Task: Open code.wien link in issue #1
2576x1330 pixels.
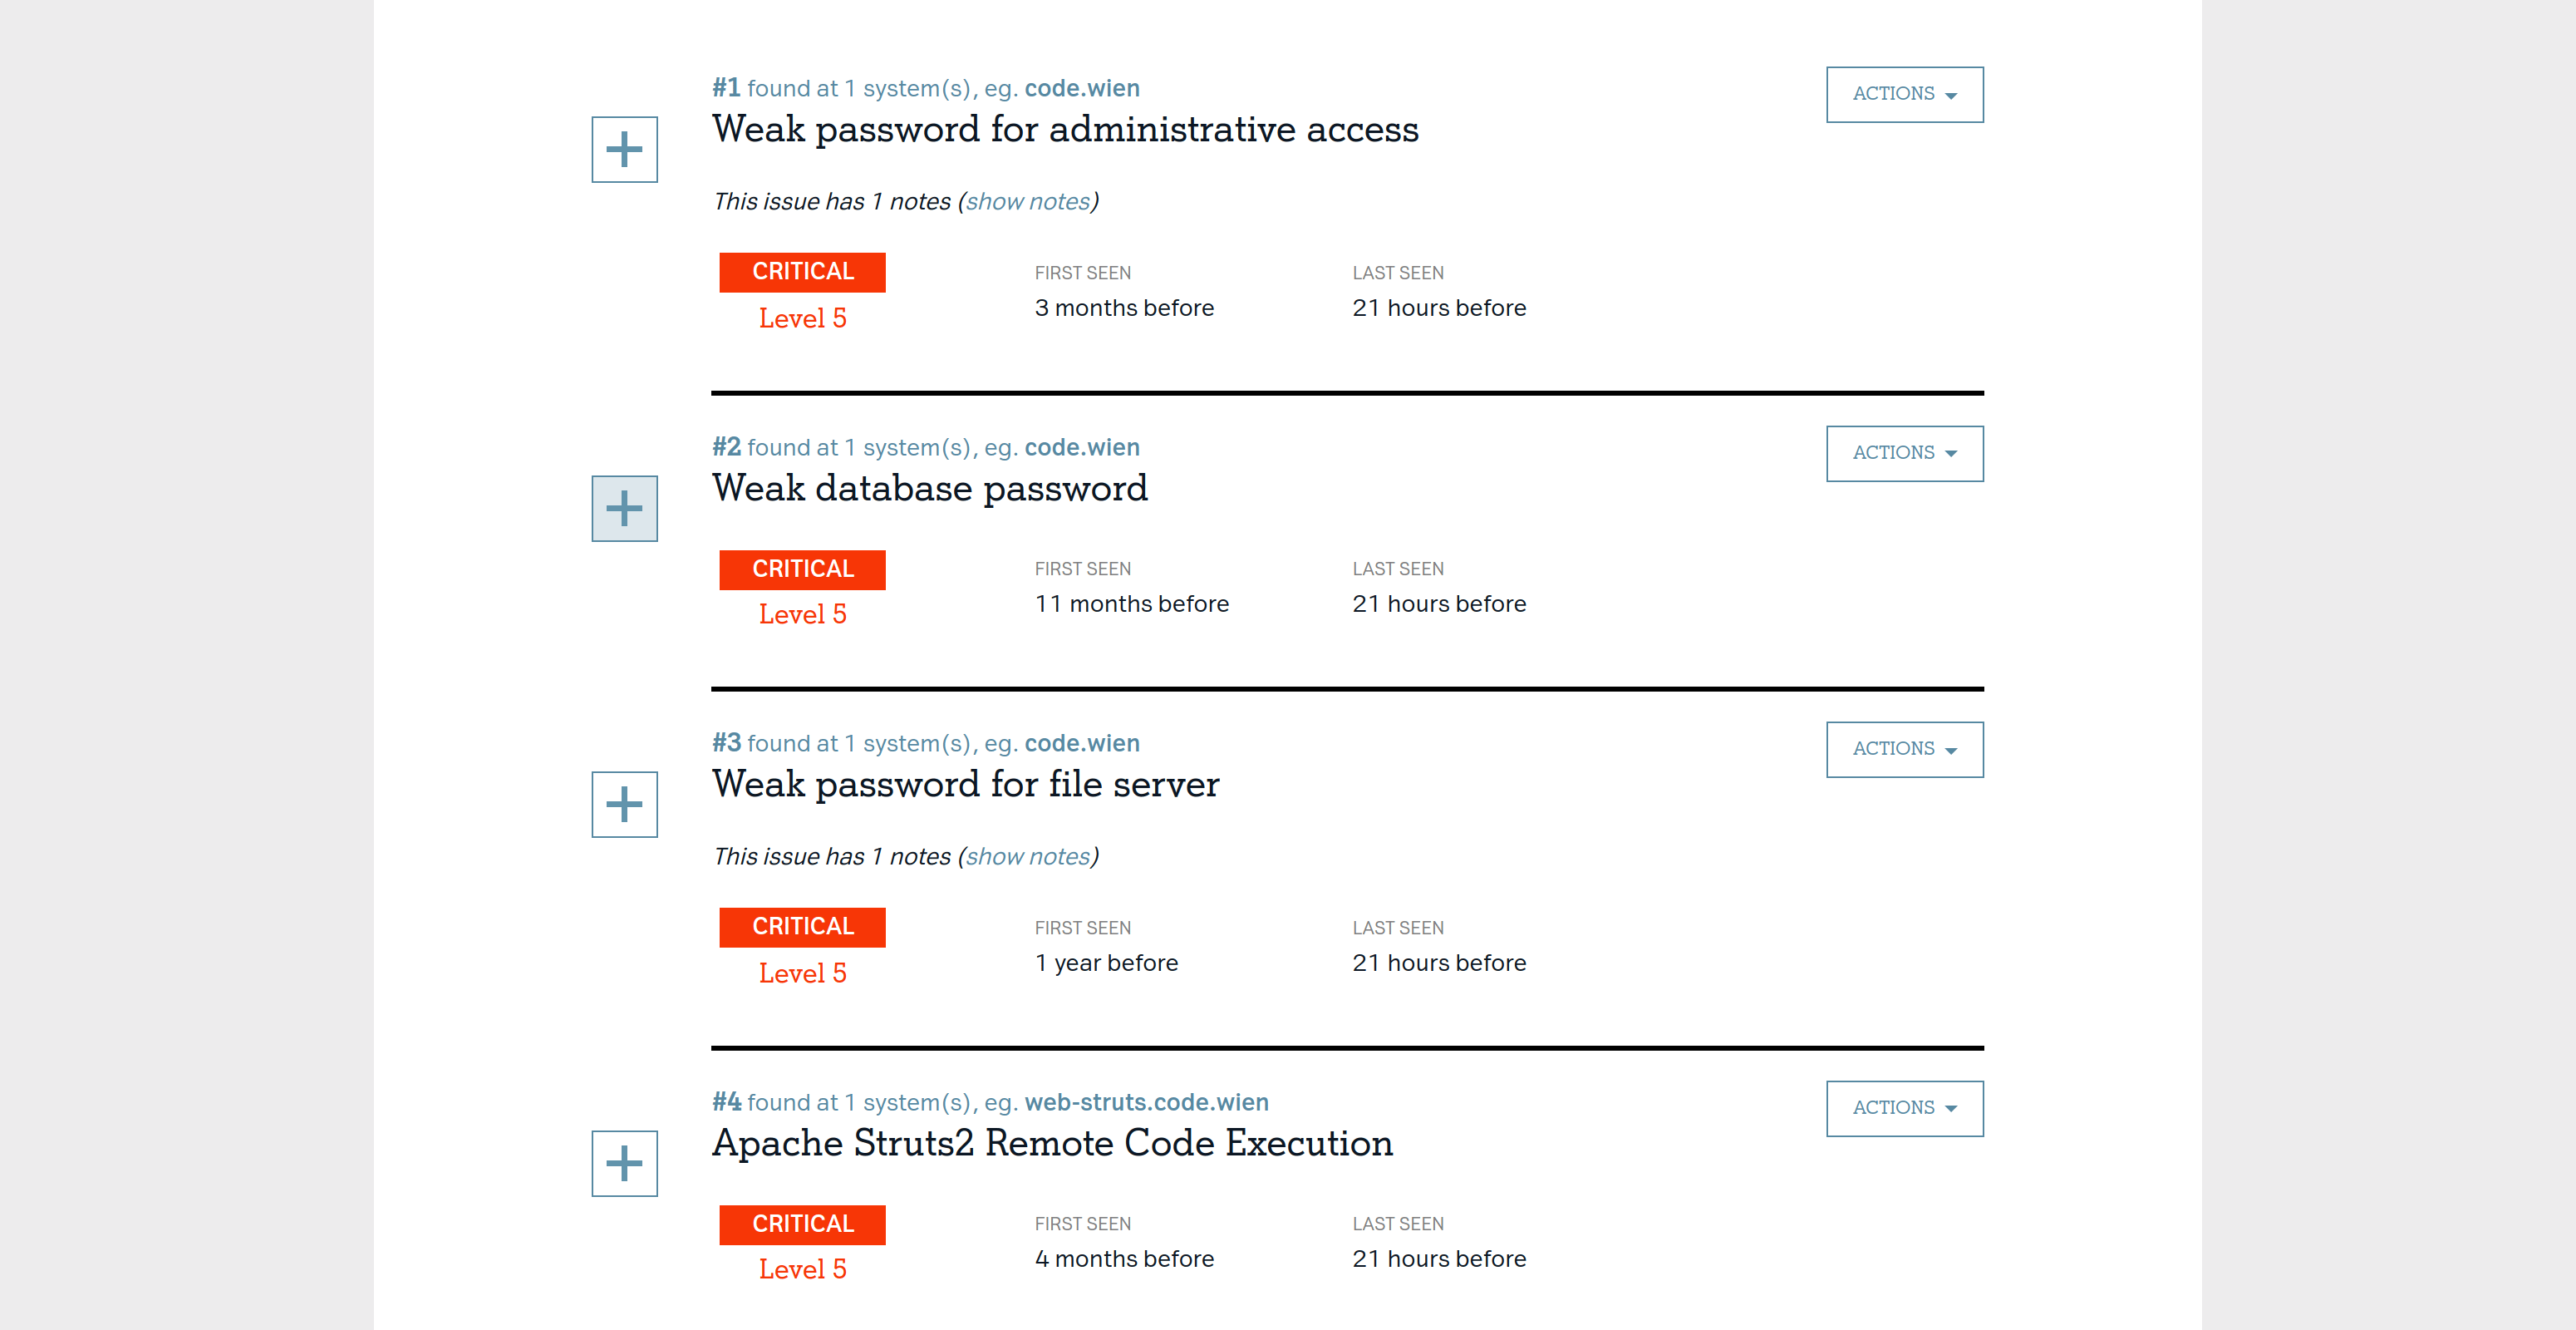Action: pyautogui.click(x=1081, y=89)
